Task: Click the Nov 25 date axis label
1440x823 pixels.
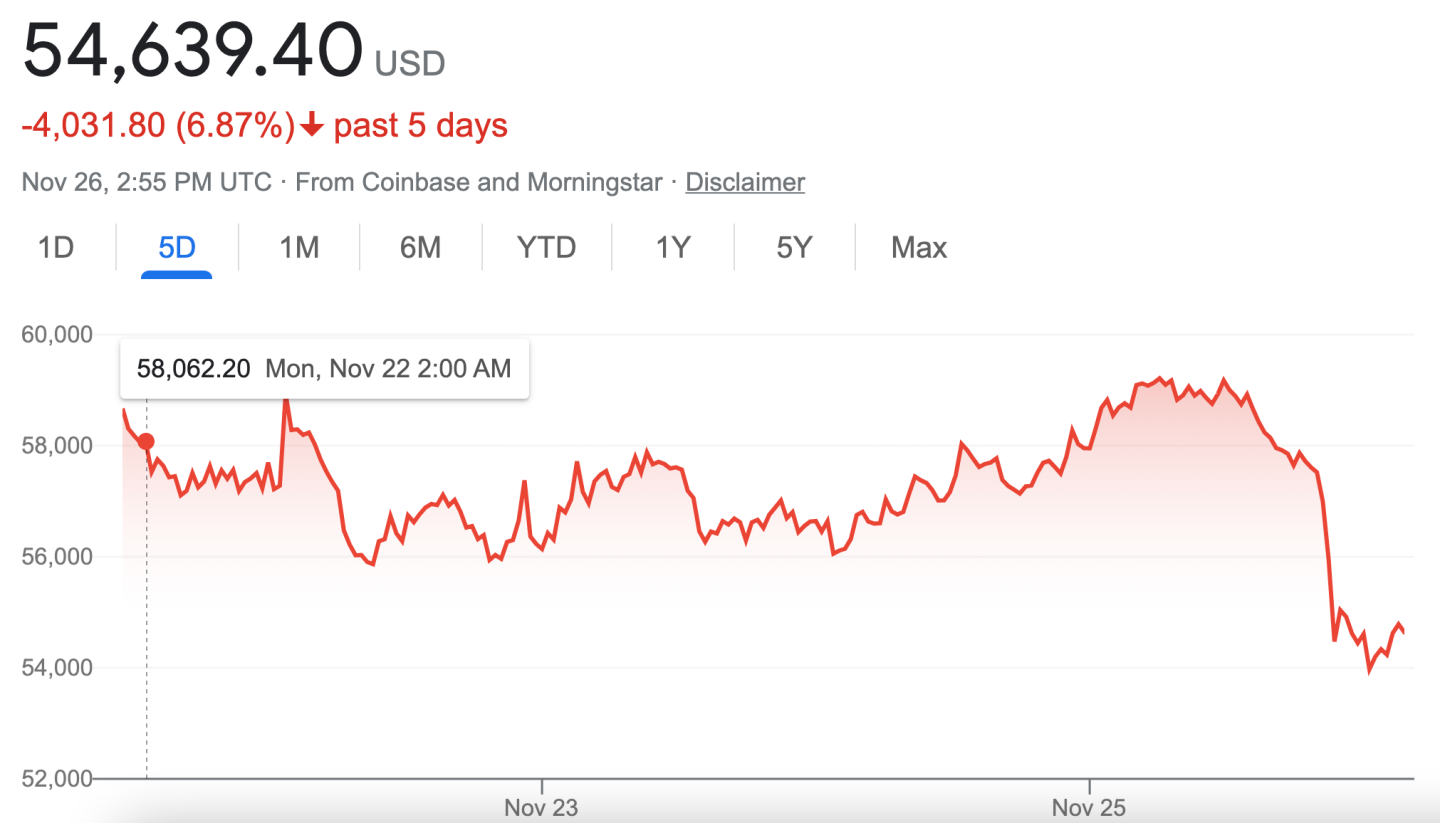Action: click(1089, 807)
